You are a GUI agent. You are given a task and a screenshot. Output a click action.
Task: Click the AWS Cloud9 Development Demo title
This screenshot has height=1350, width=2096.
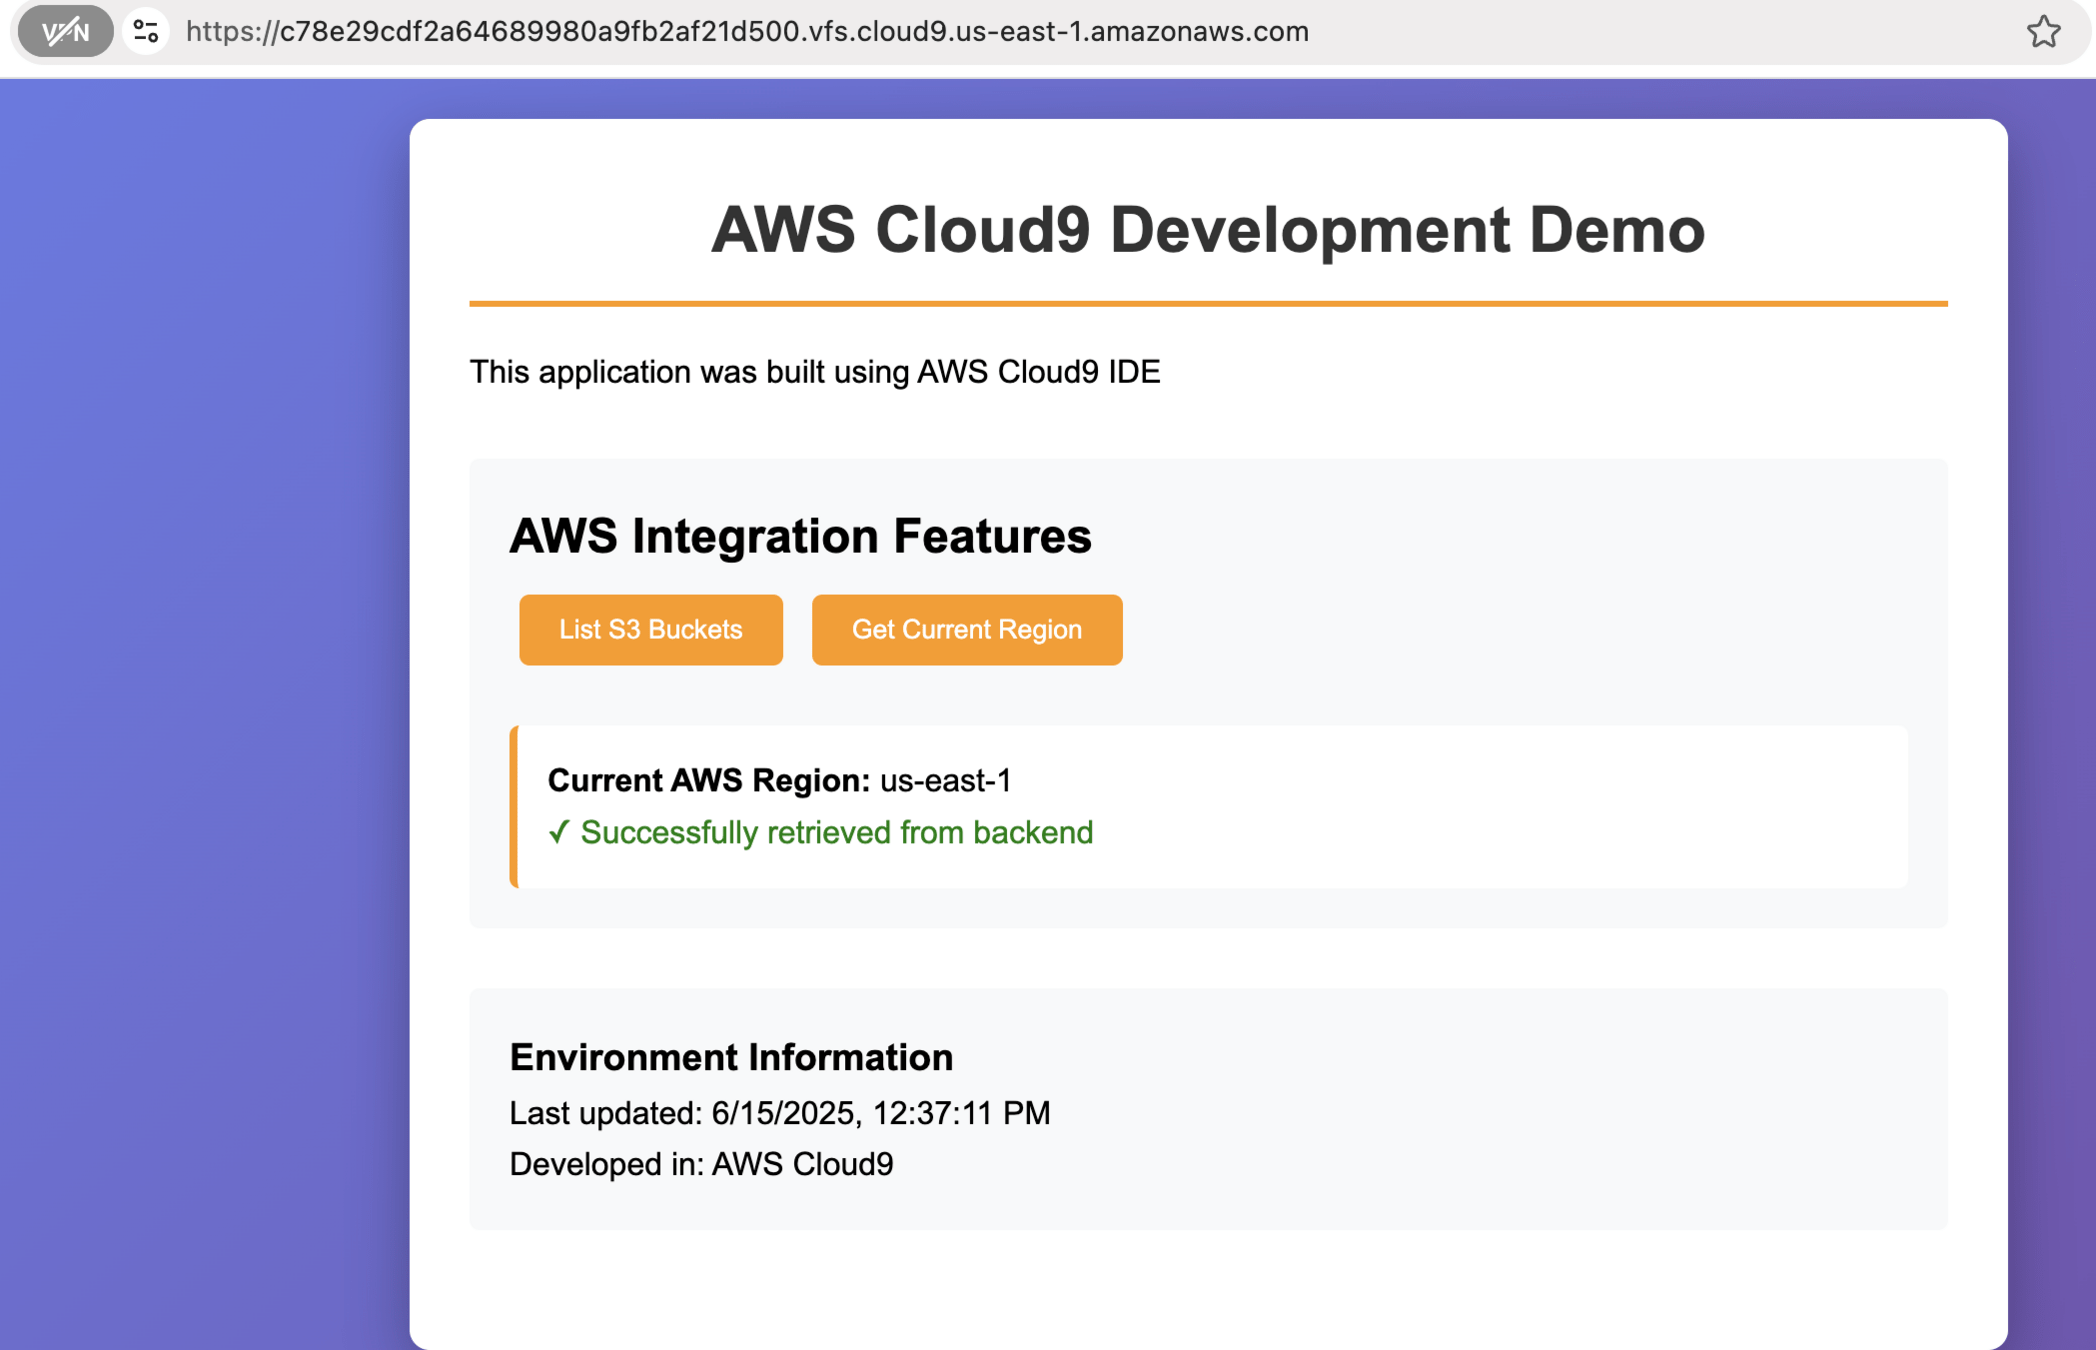coord(1207,230)
